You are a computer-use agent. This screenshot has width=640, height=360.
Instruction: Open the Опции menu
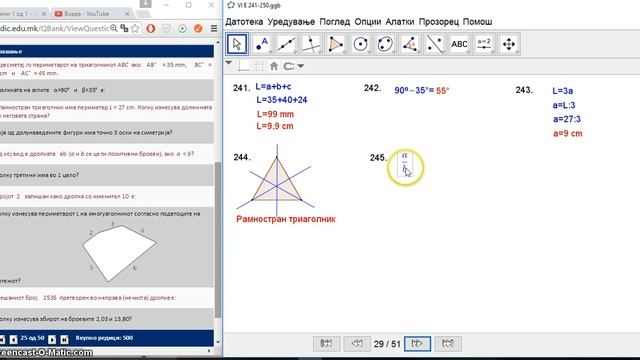coord(368,22)
